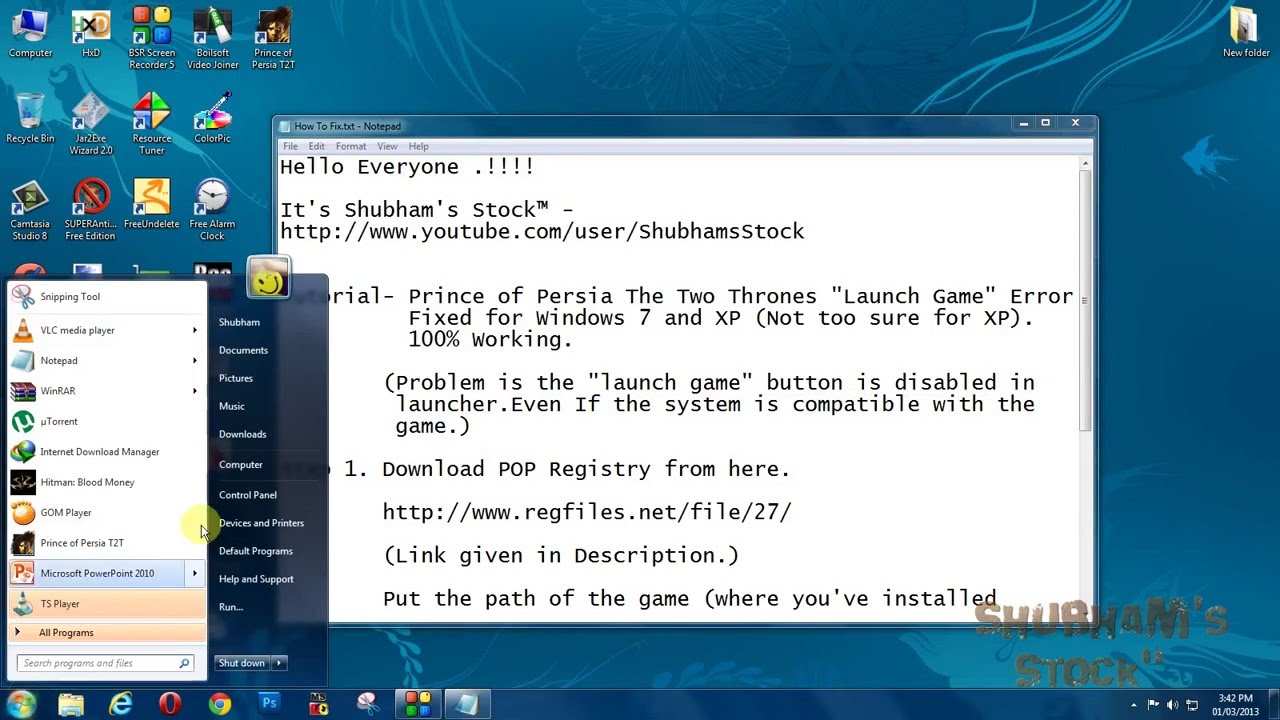Expand All Programs list
Screen dimensions: 1280x720
coord(107,632)
